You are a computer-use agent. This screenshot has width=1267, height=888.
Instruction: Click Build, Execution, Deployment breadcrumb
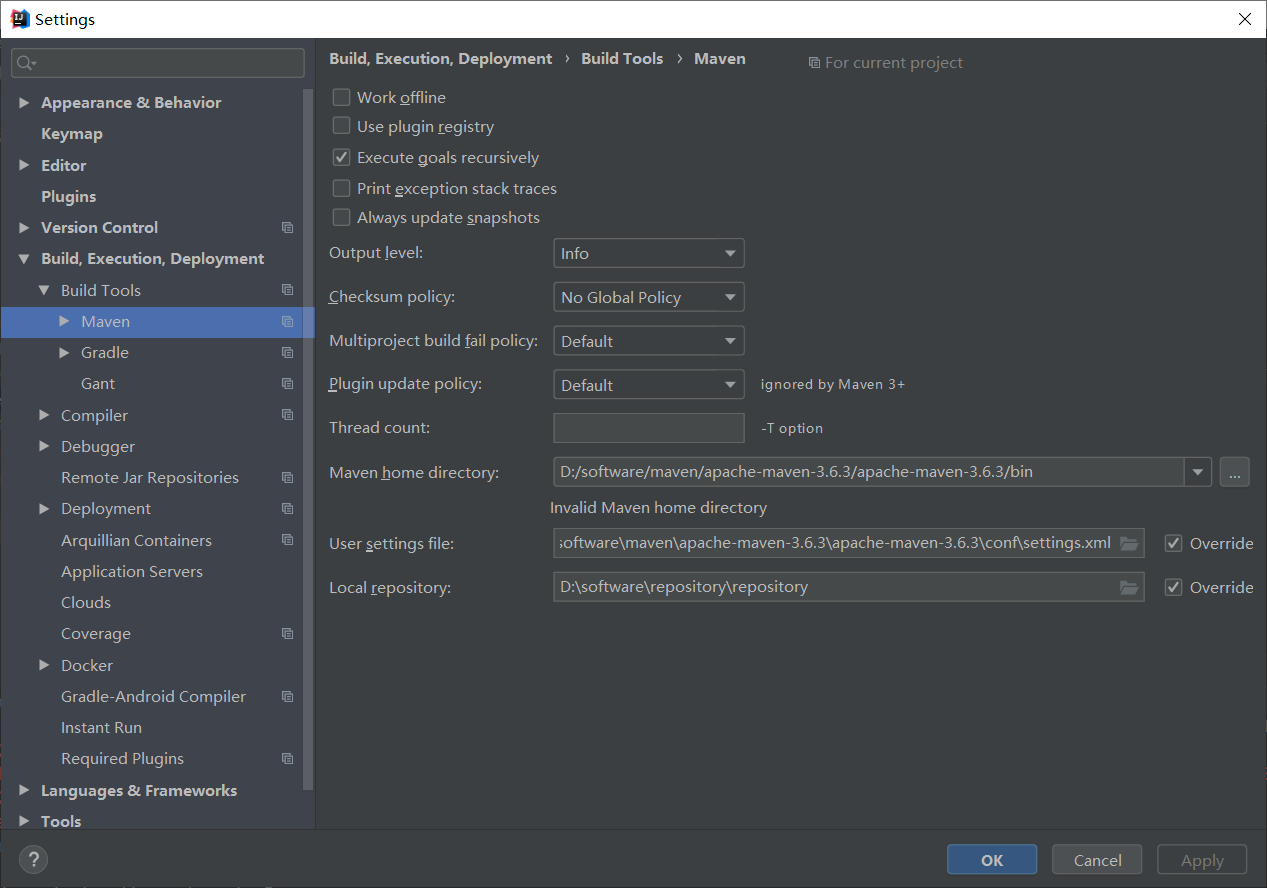pos(440,59)
